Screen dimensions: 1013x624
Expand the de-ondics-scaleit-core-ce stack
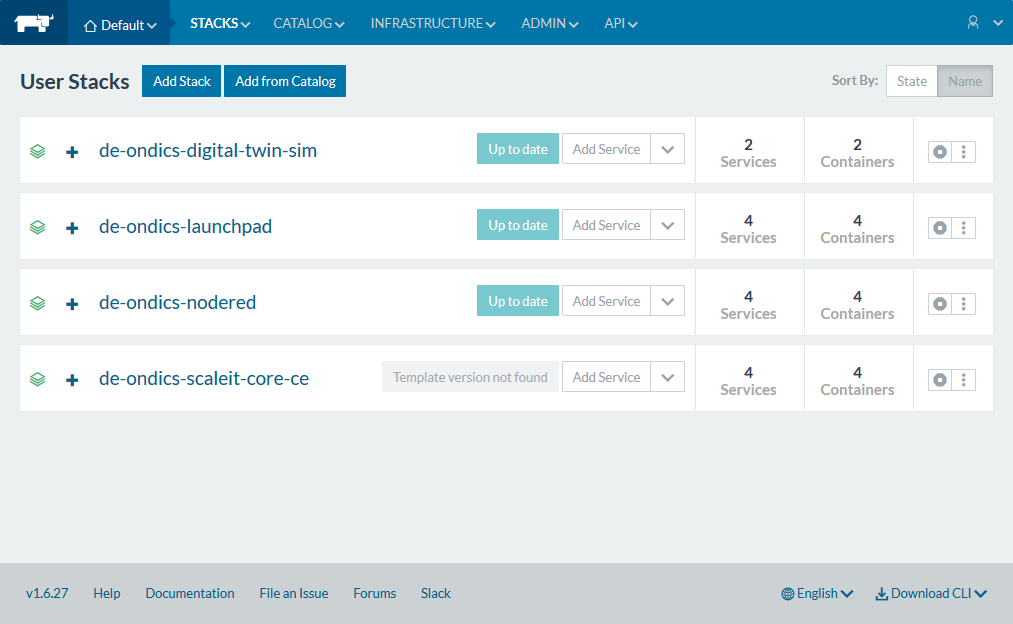[72, 380]
